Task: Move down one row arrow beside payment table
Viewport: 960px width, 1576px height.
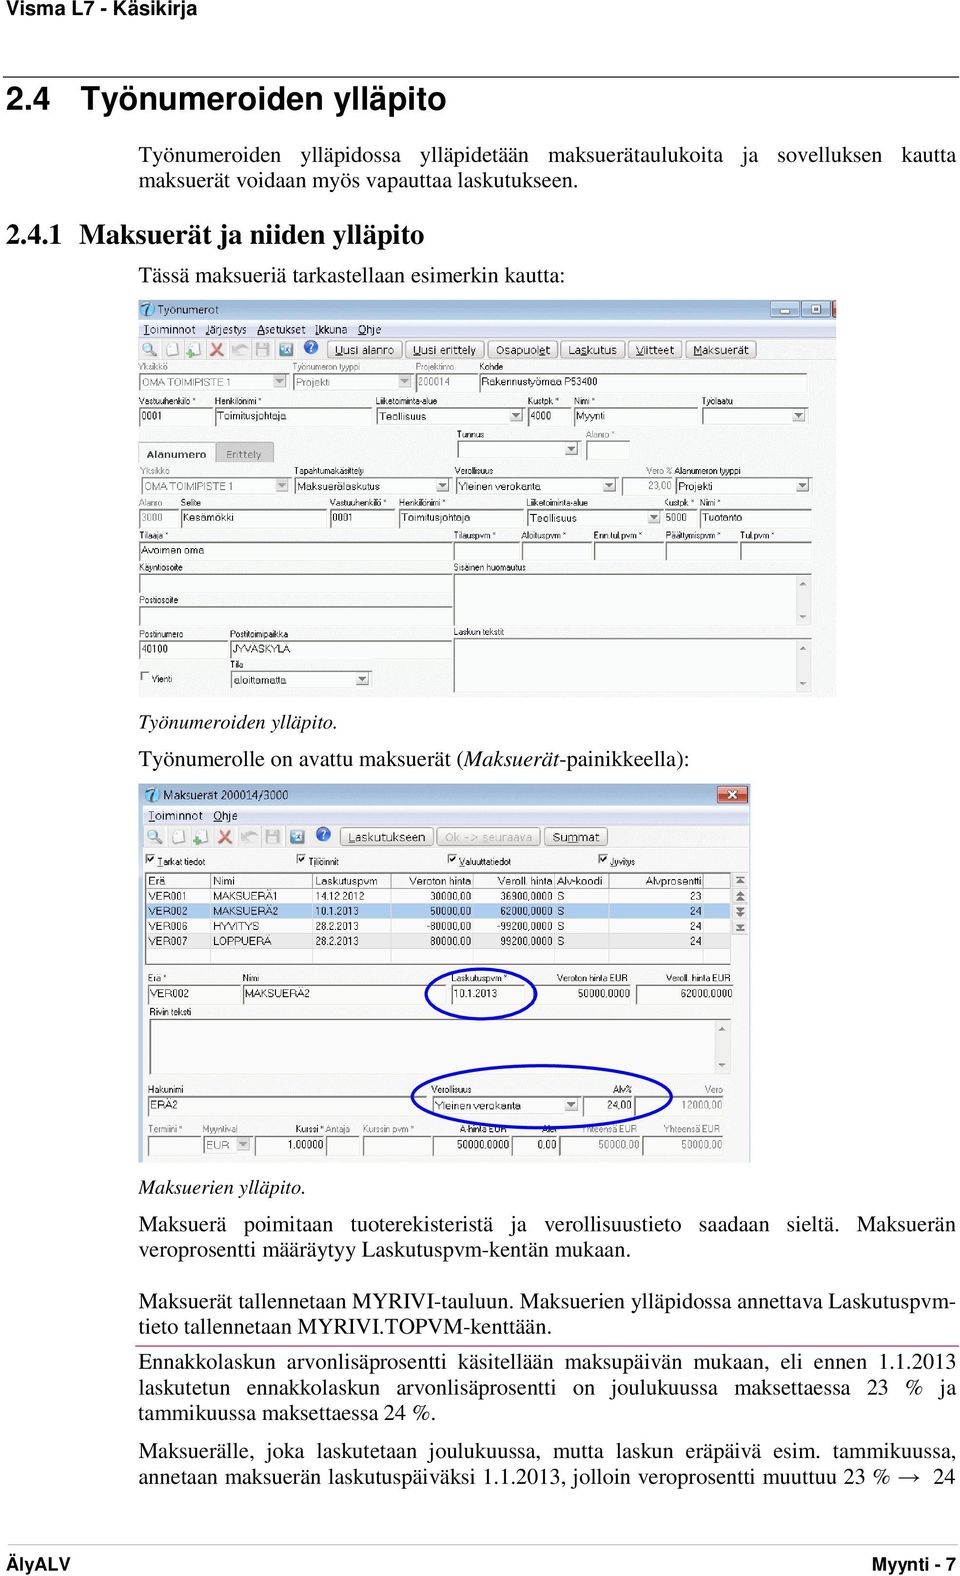Action: pos(741,912)
